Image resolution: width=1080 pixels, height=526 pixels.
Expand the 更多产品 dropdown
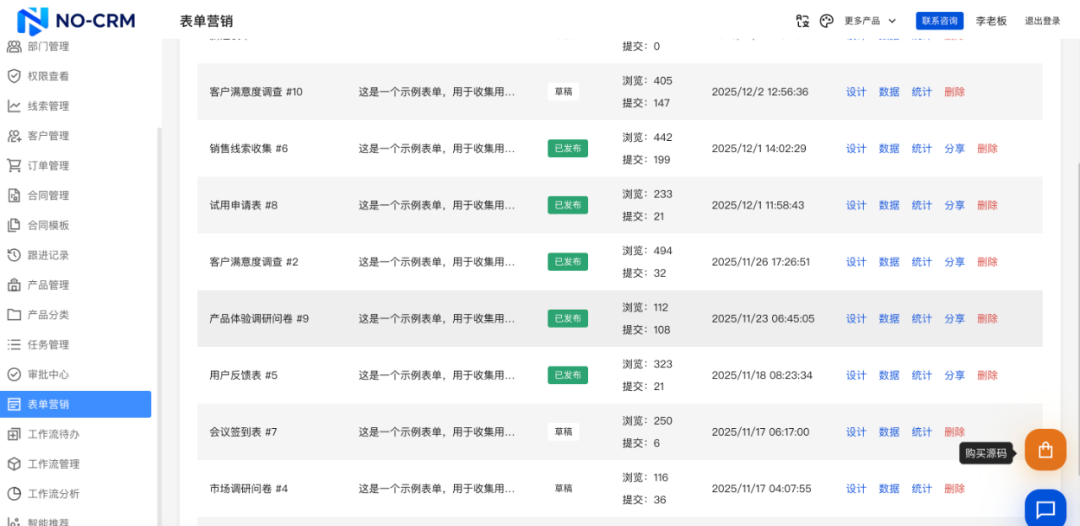point(870,21)
